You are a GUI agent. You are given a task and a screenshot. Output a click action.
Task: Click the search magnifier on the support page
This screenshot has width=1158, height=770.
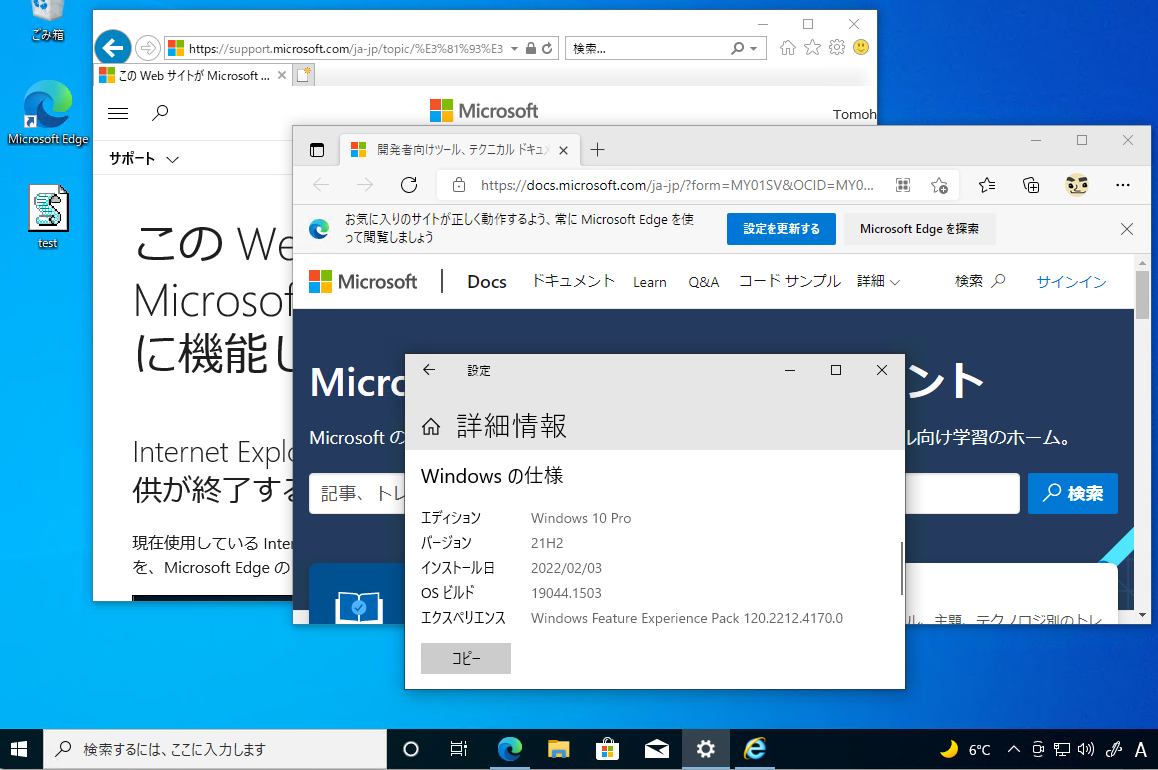160,113
